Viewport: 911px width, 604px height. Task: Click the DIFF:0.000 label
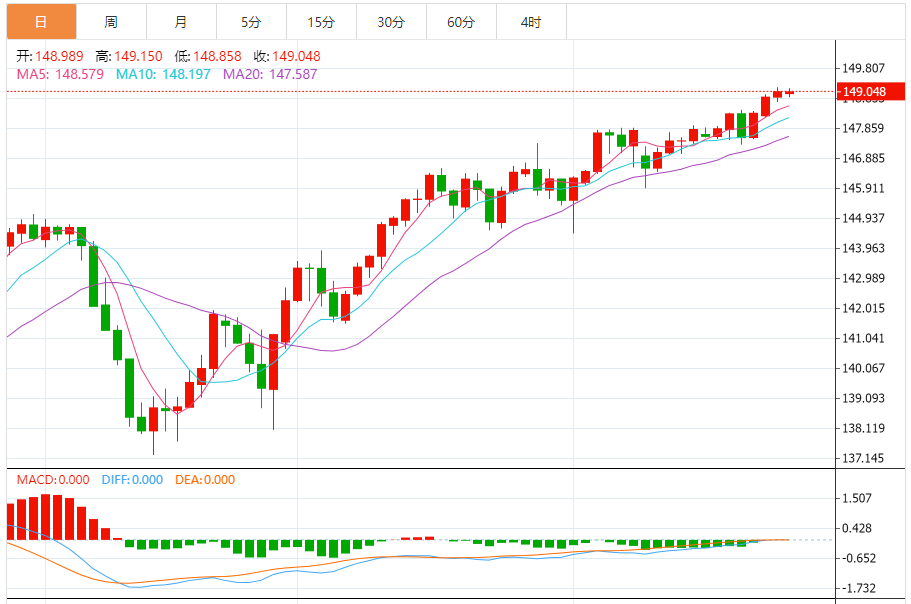pos(132,480)
